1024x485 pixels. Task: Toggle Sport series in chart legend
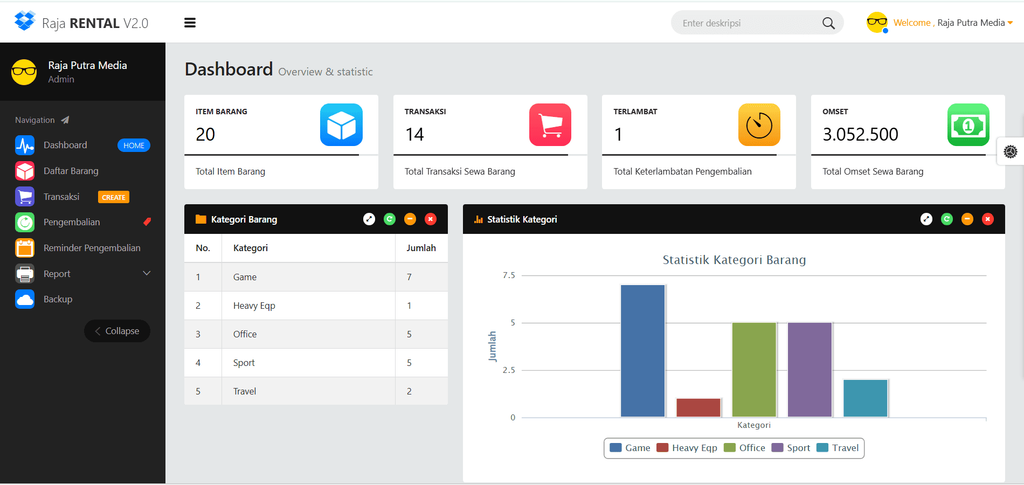tap(791, 448)
